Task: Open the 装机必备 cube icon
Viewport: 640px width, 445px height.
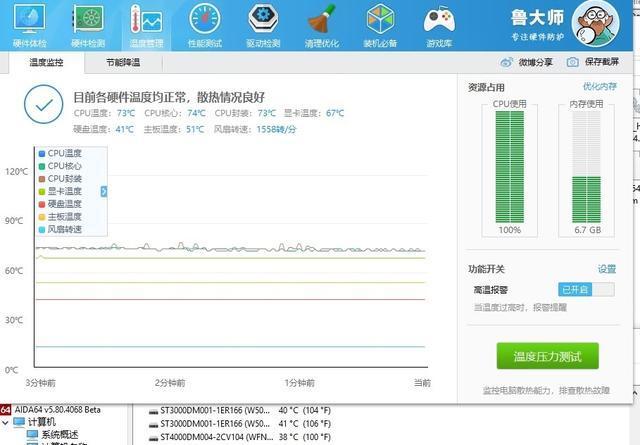Action: (x=380, y=19)
